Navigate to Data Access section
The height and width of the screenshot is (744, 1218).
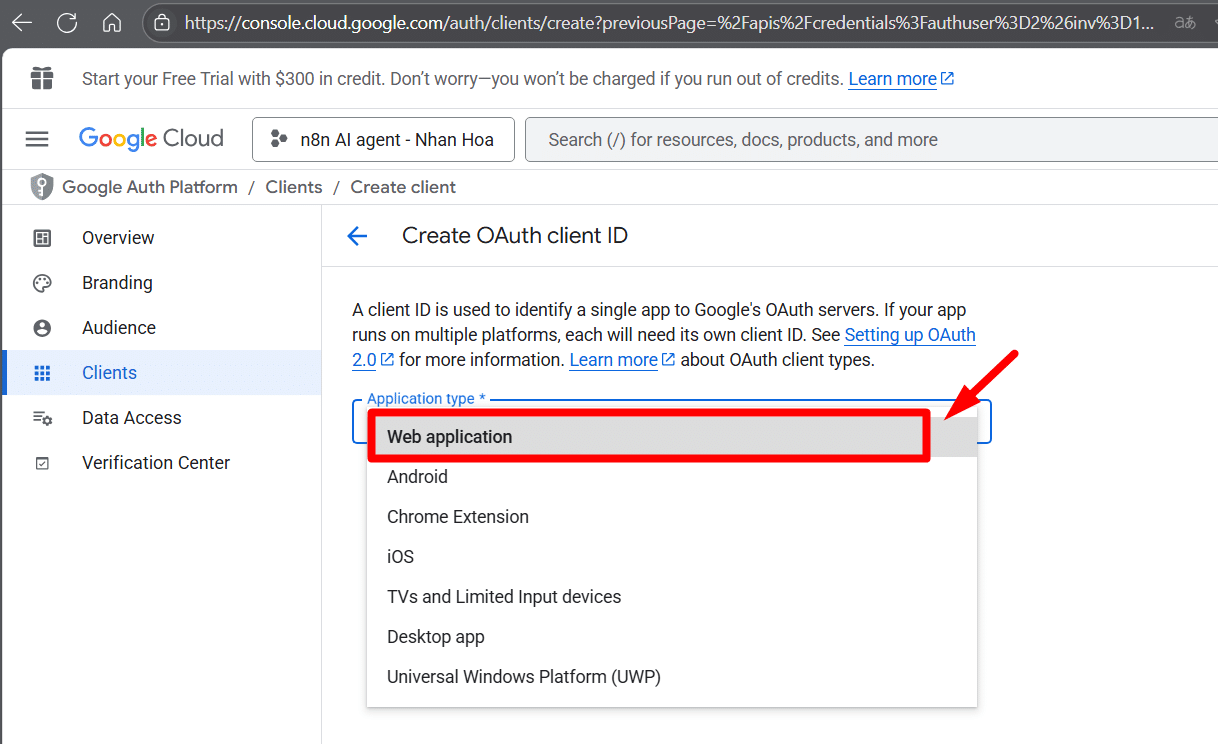pyautogui.click(x=132, y=418)
